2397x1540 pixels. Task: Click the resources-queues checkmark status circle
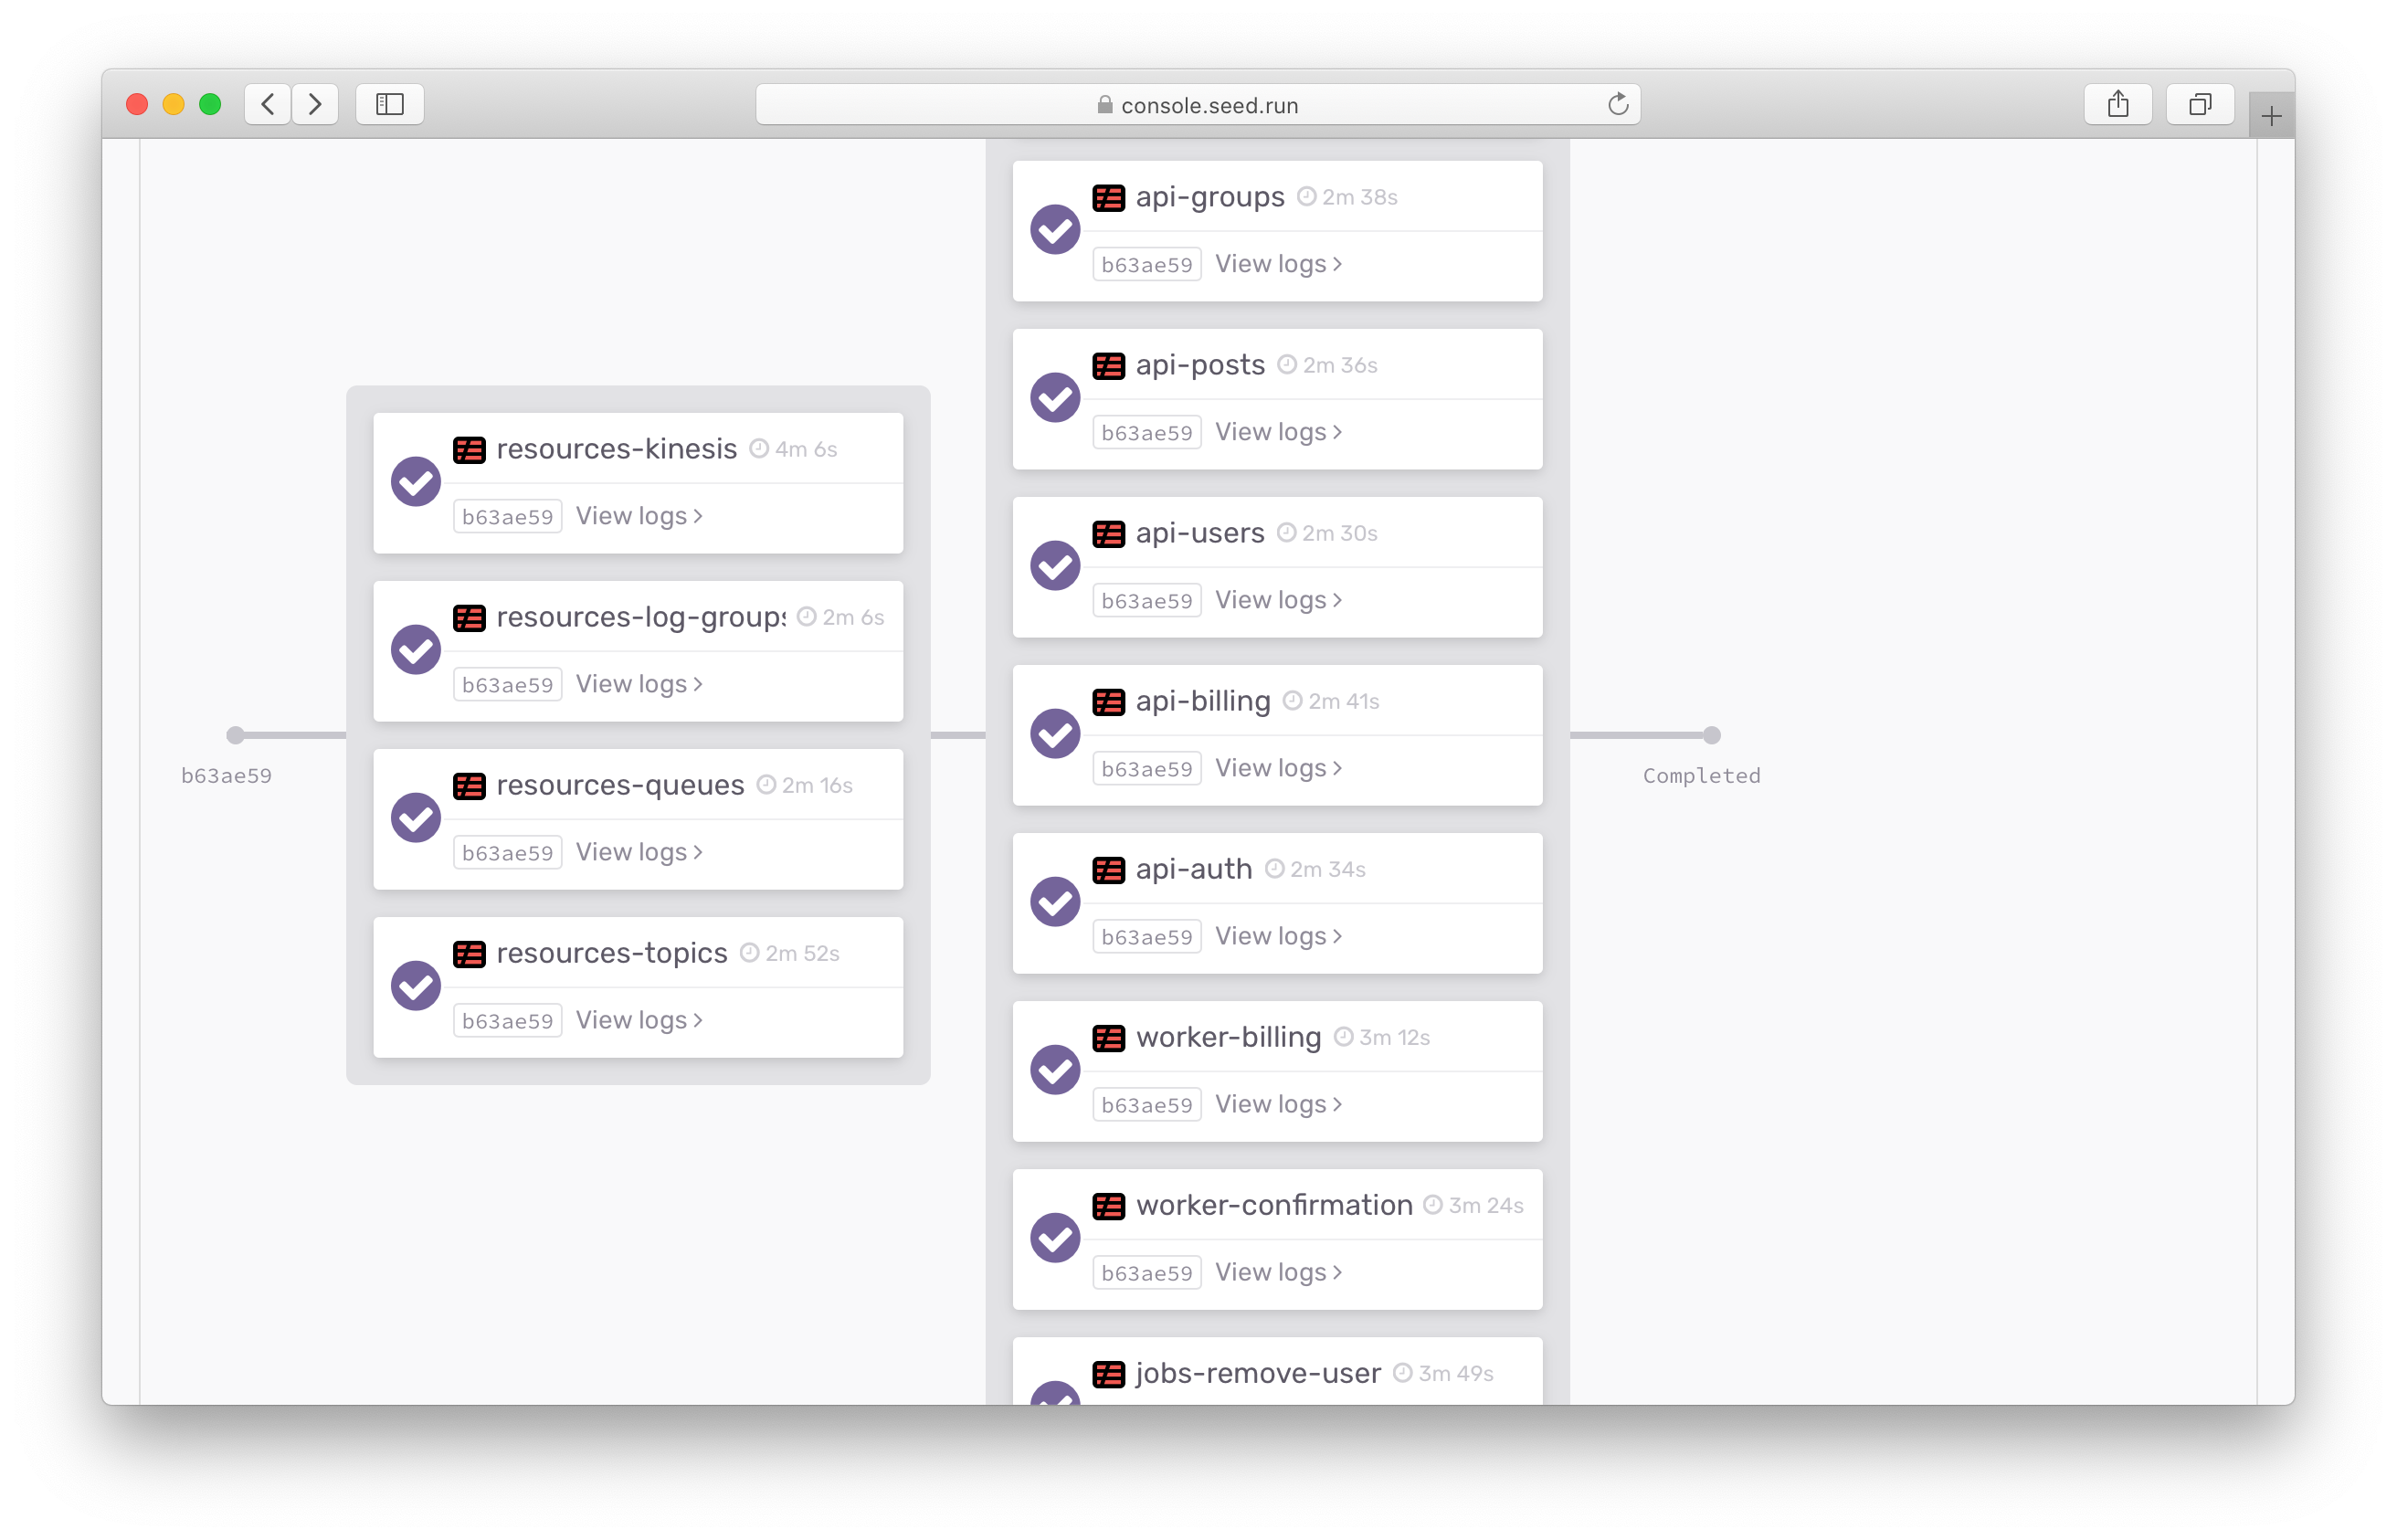click(416, 818)
